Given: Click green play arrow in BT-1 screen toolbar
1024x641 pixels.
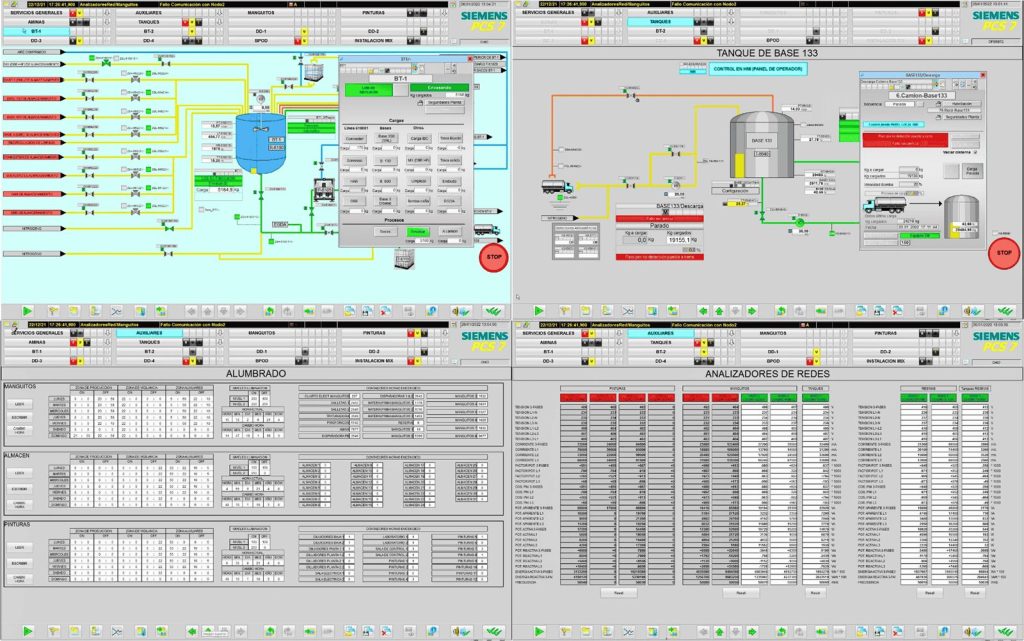Looking at the screenshot, I should pyautogui.click(x=27, y=311).
